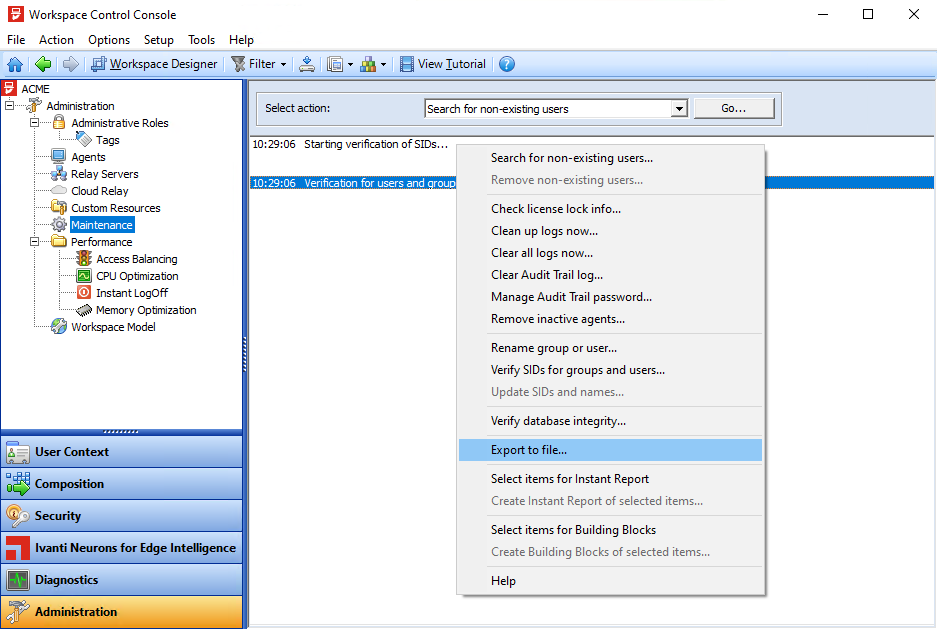Open CPU Optimization node
This screenshot has width=937, height=629.
(137, 276)
